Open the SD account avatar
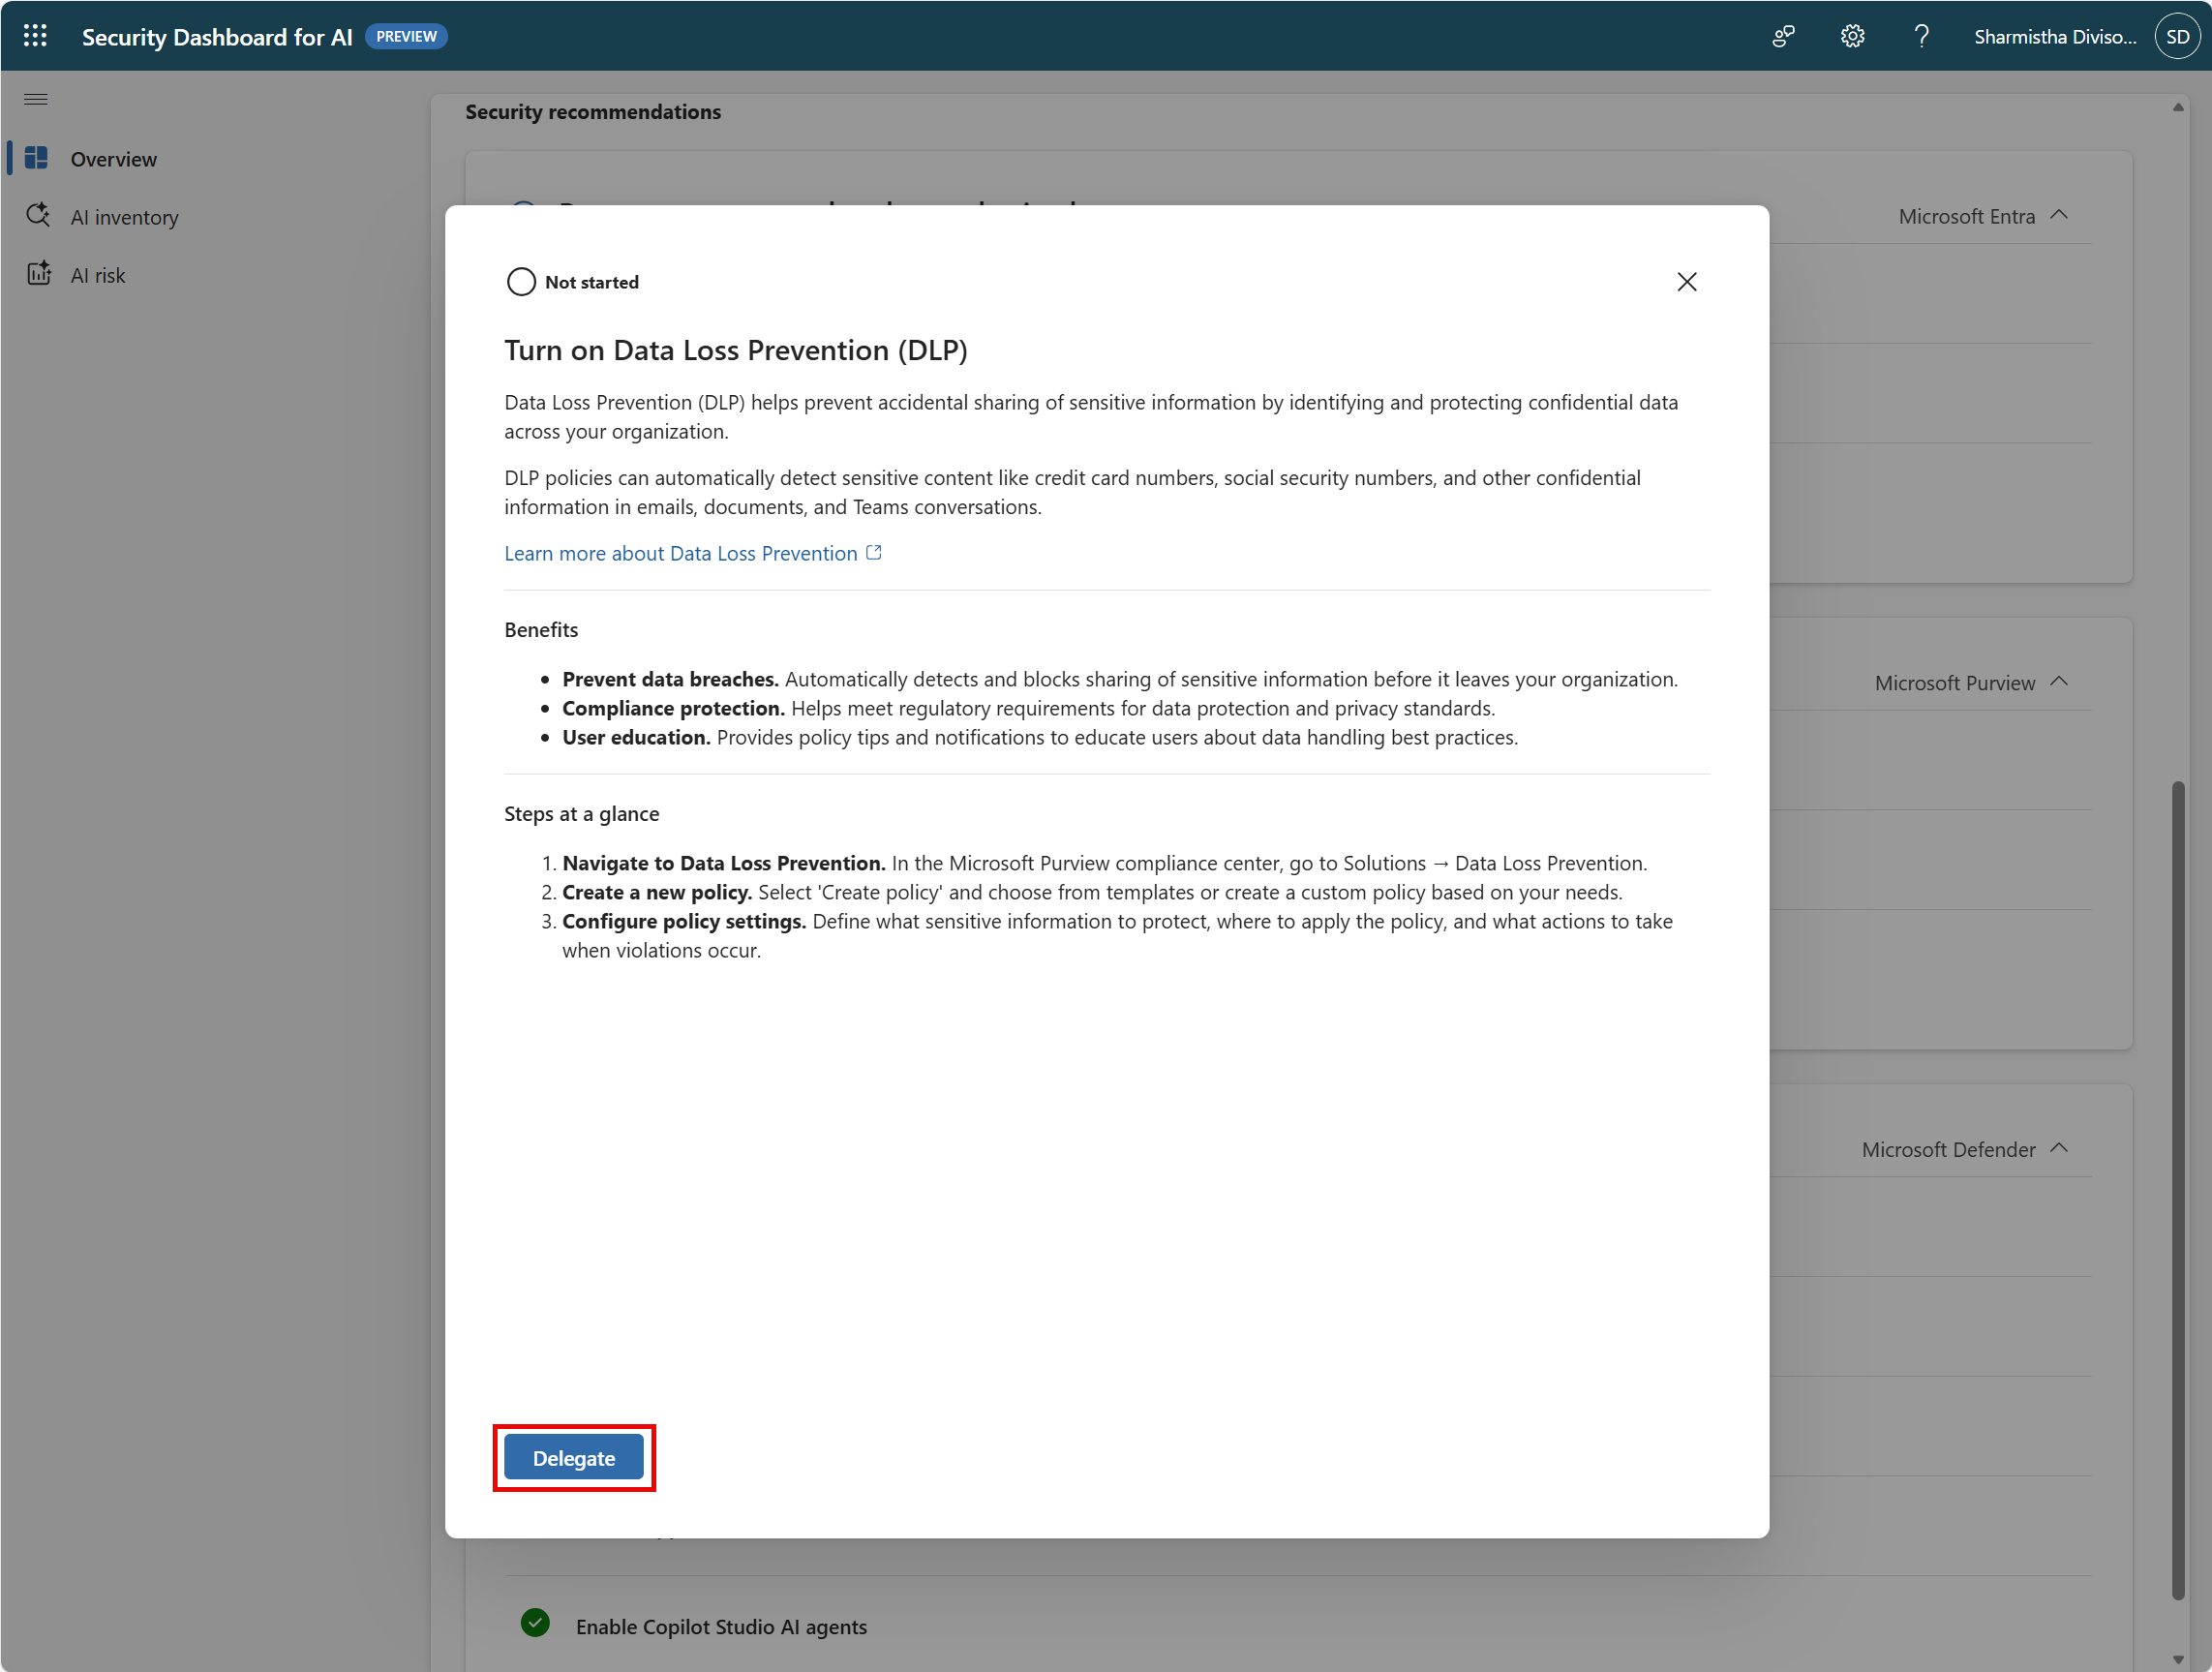The image size is (2212, 1672). [x=2177, y=36]
